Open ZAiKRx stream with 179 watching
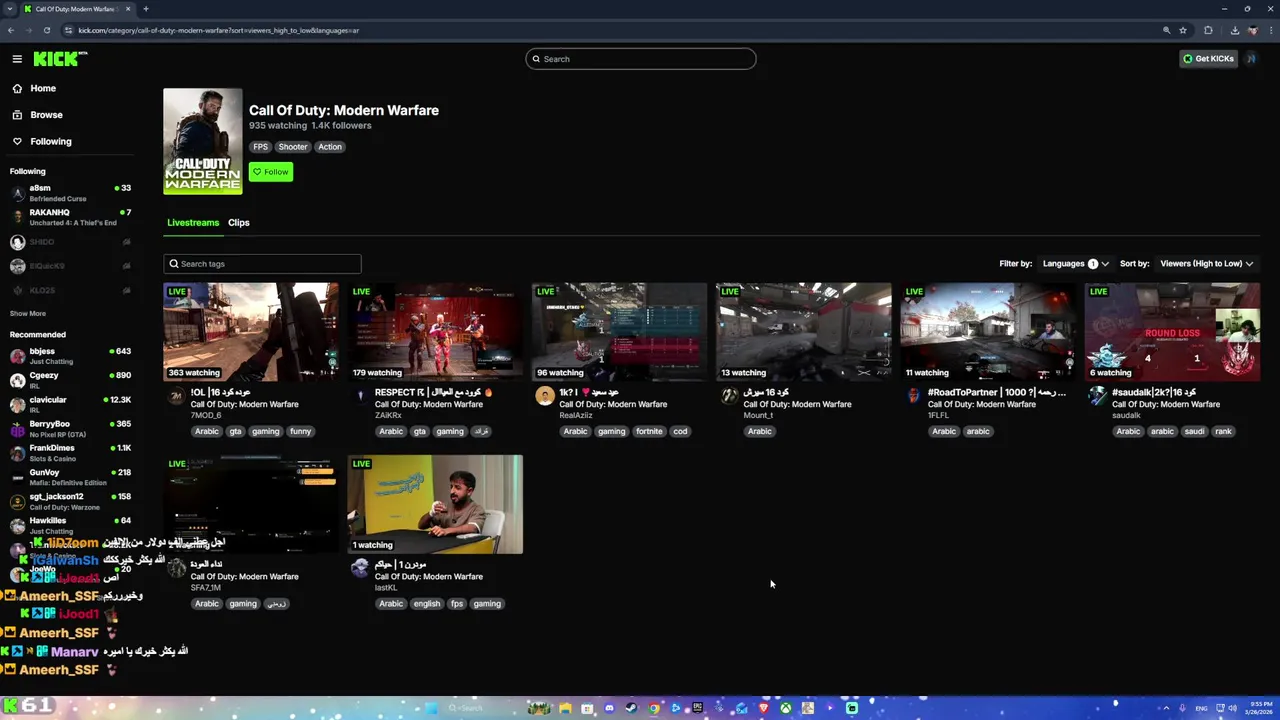 tap(435, 332)
